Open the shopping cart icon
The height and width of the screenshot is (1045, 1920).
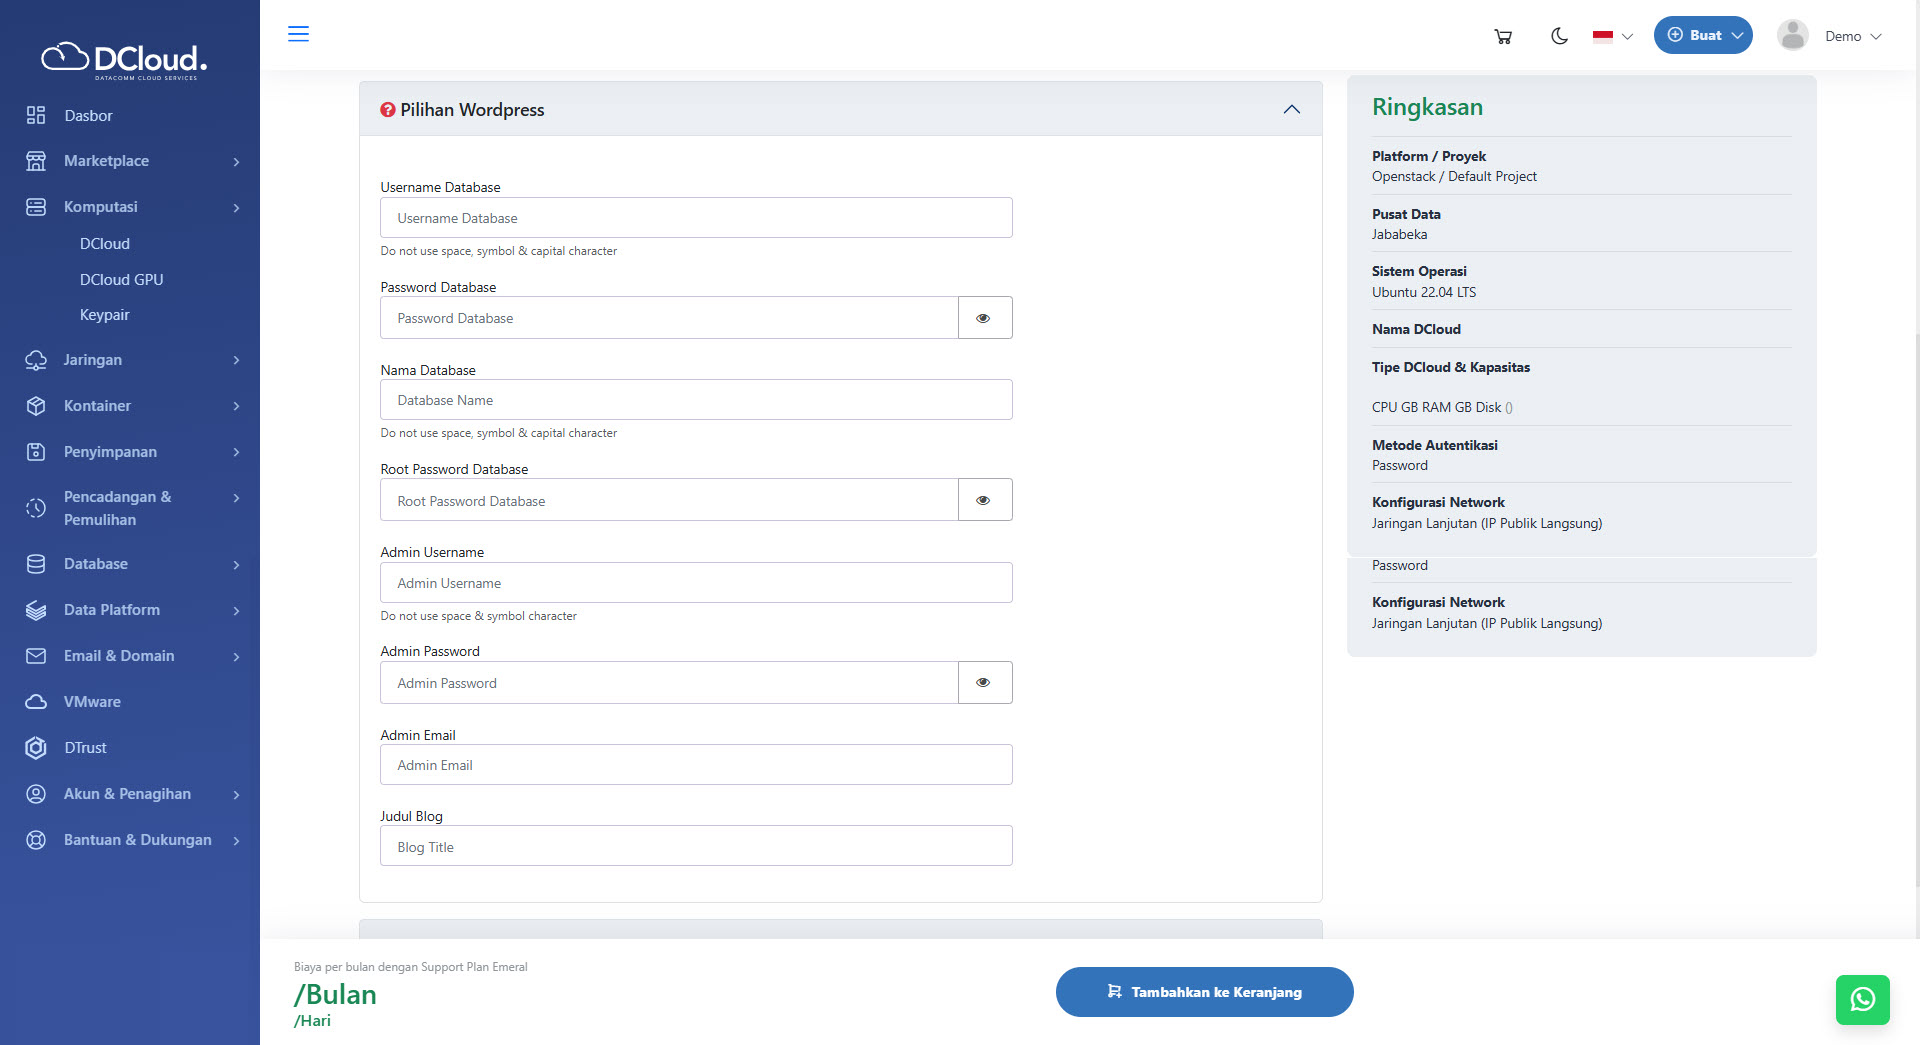1502,36
